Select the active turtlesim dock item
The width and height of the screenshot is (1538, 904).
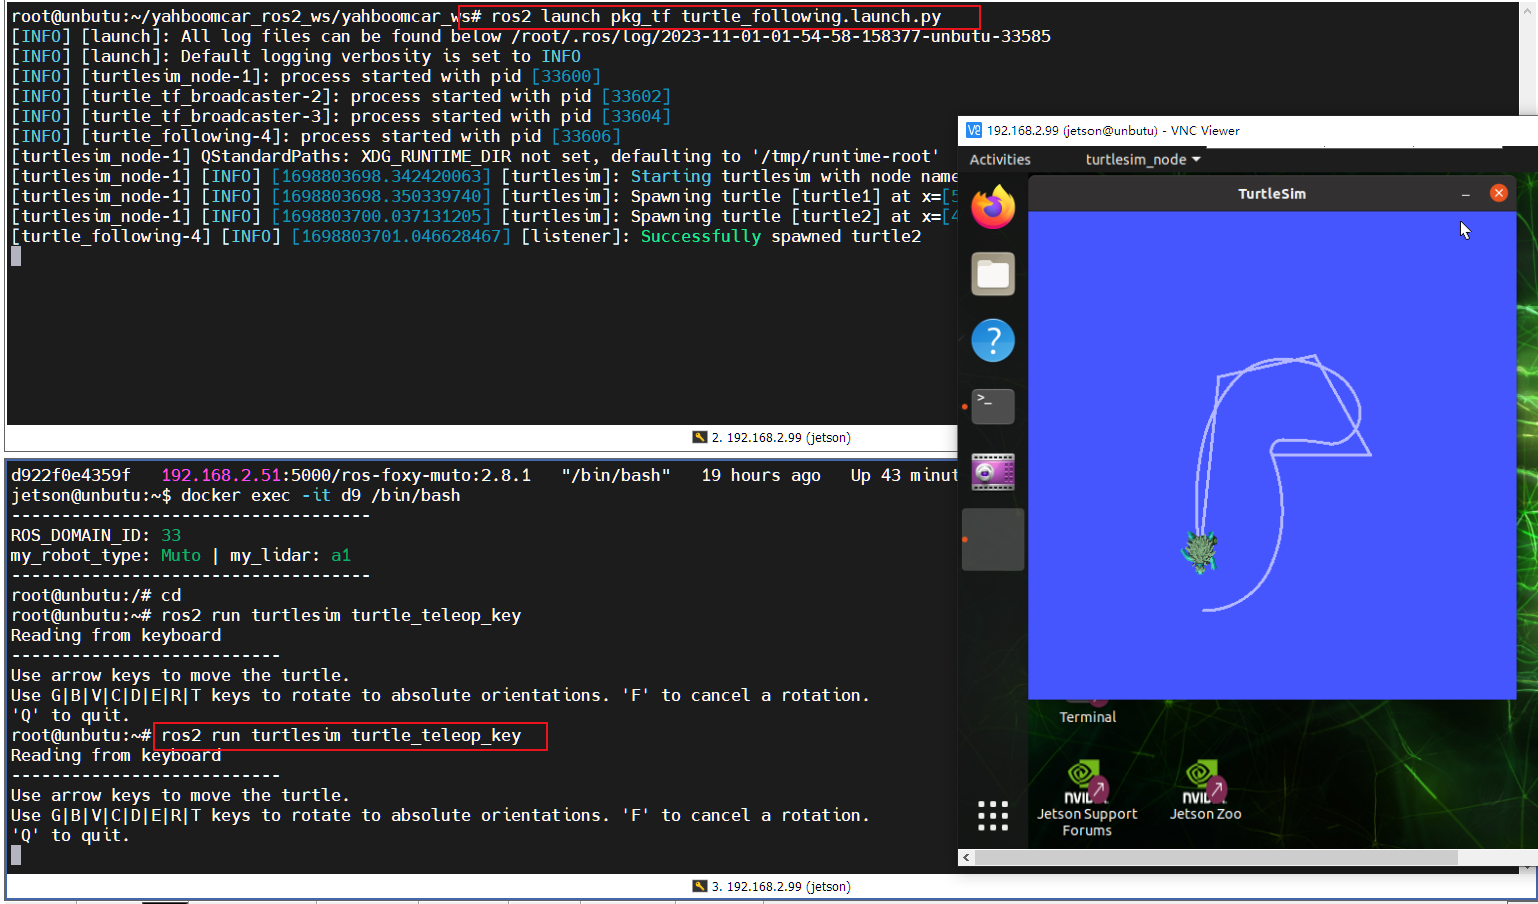[x=992, y=540]
